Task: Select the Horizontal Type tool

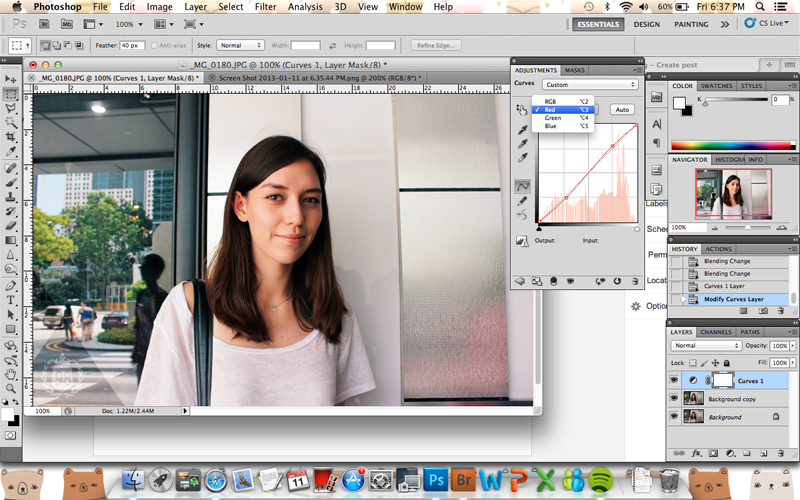Action: click(10, 300)
